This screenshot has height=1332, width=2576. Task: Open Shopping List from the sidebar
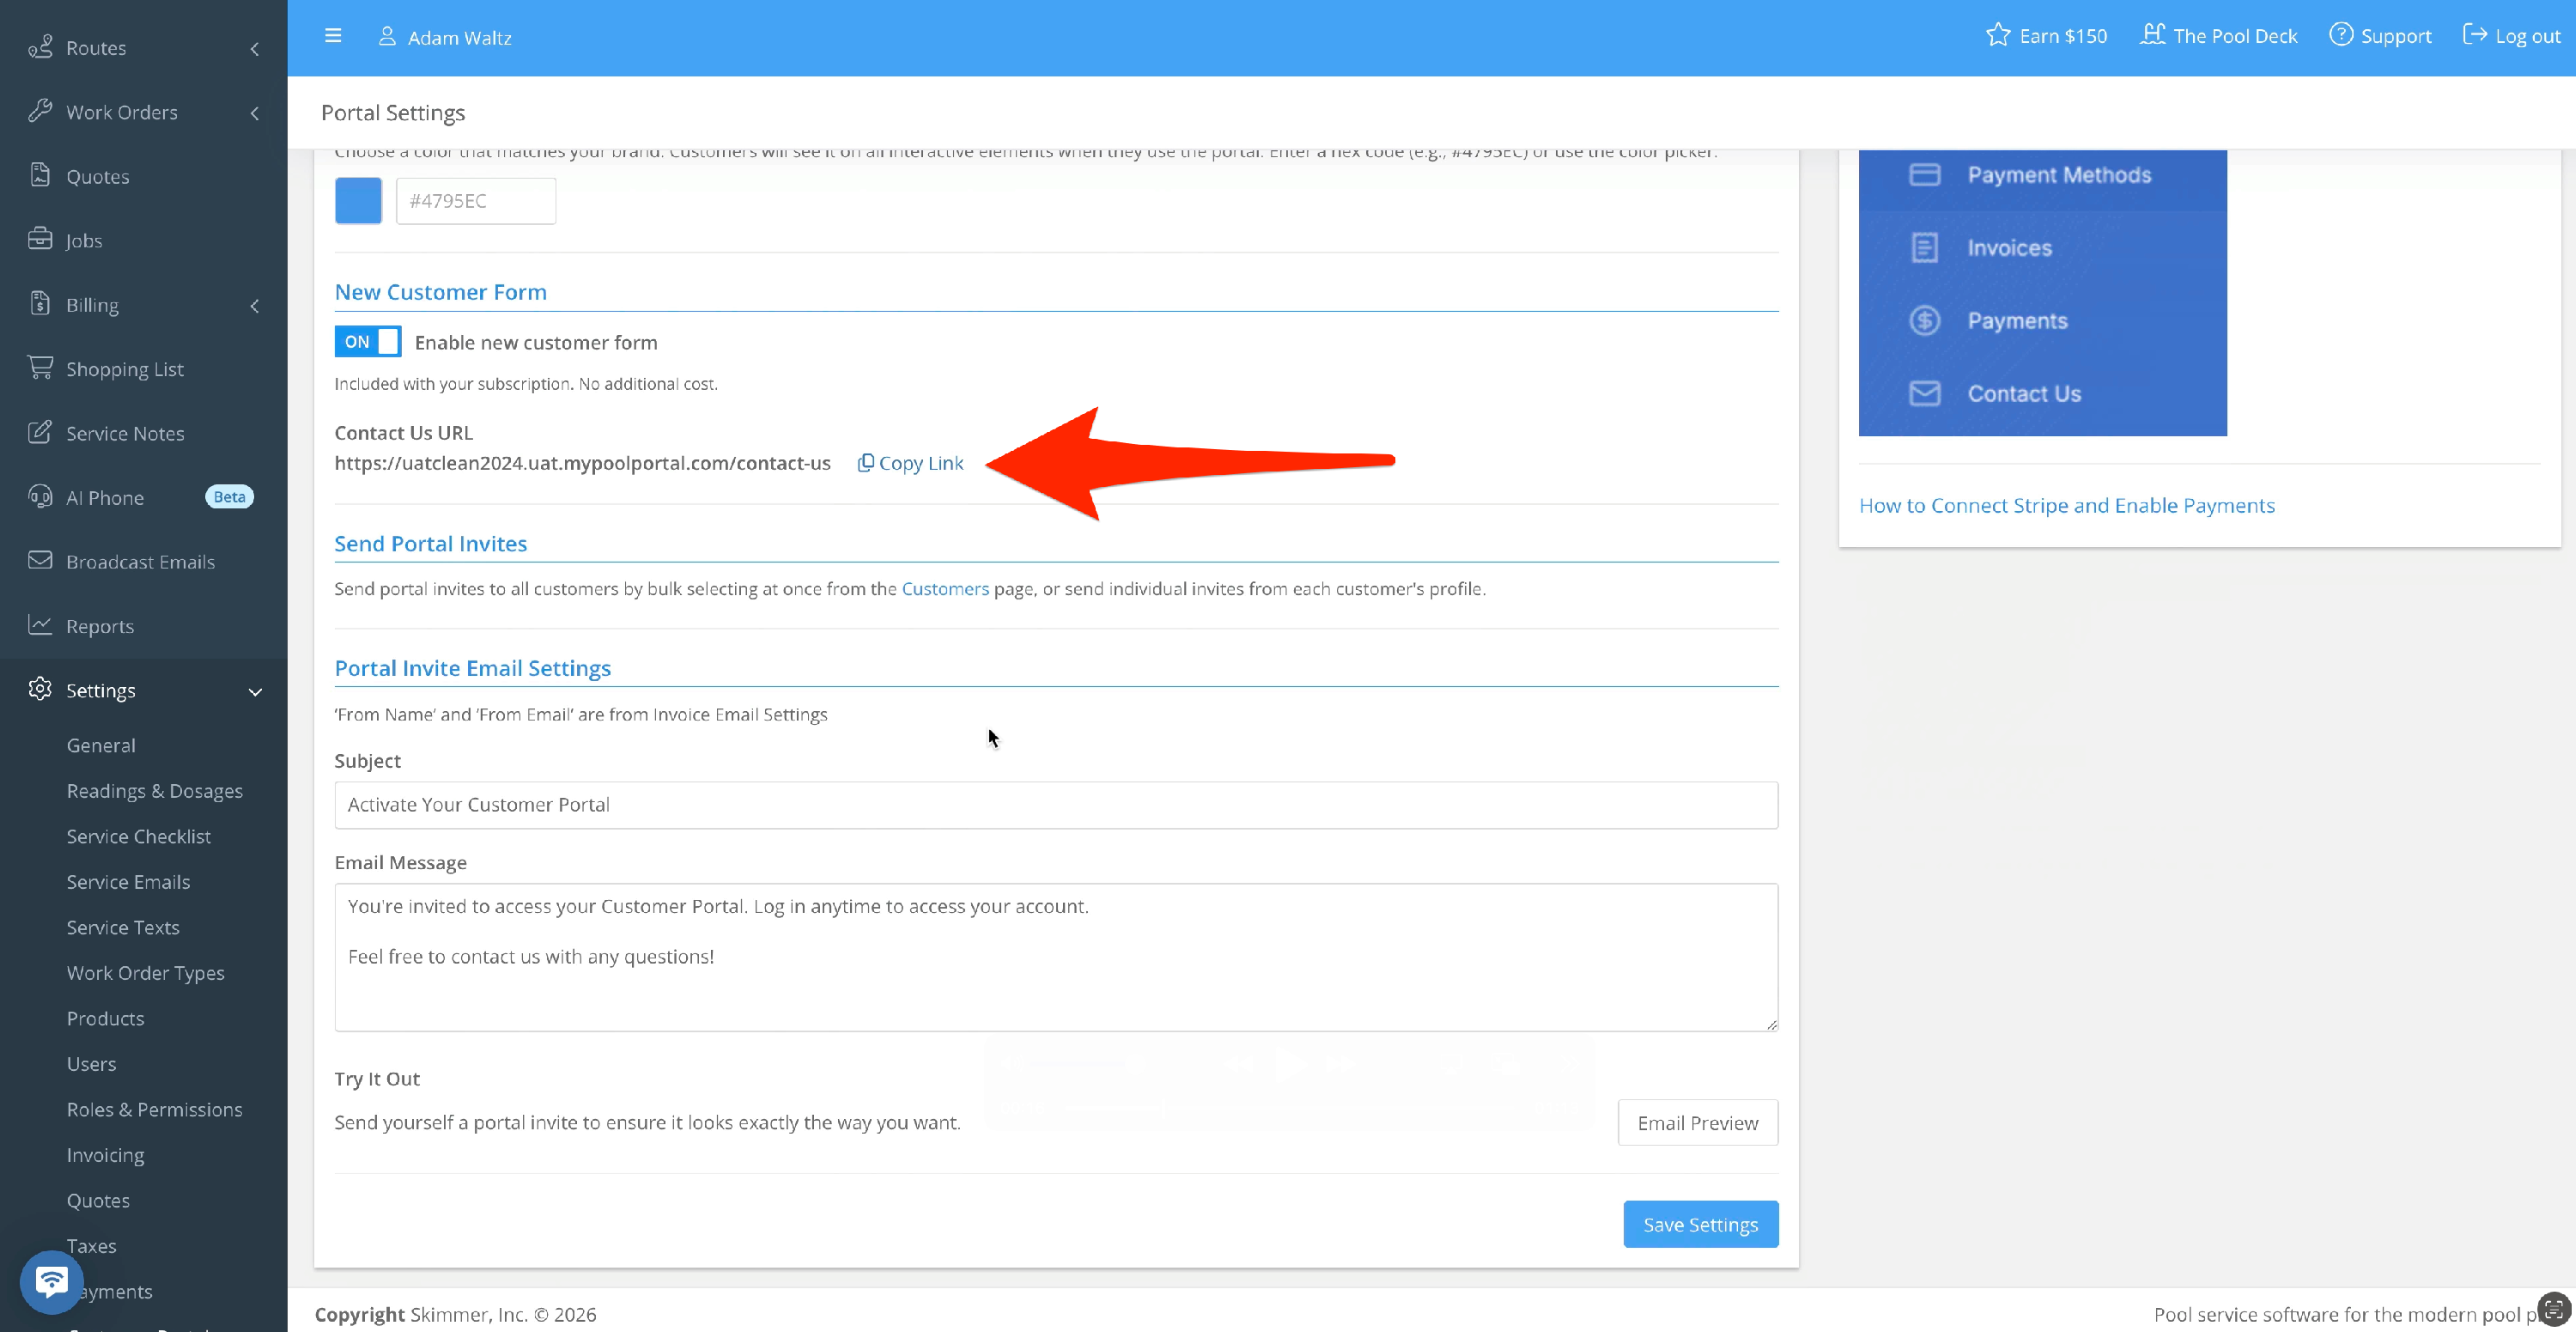[124, 369]
